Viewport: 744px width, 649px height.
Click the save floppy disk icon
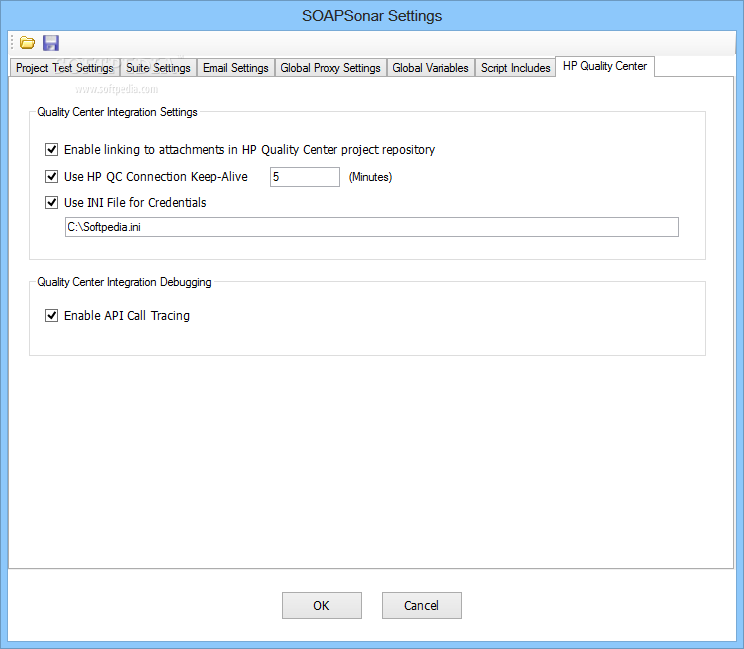click(x=51, y=43)
